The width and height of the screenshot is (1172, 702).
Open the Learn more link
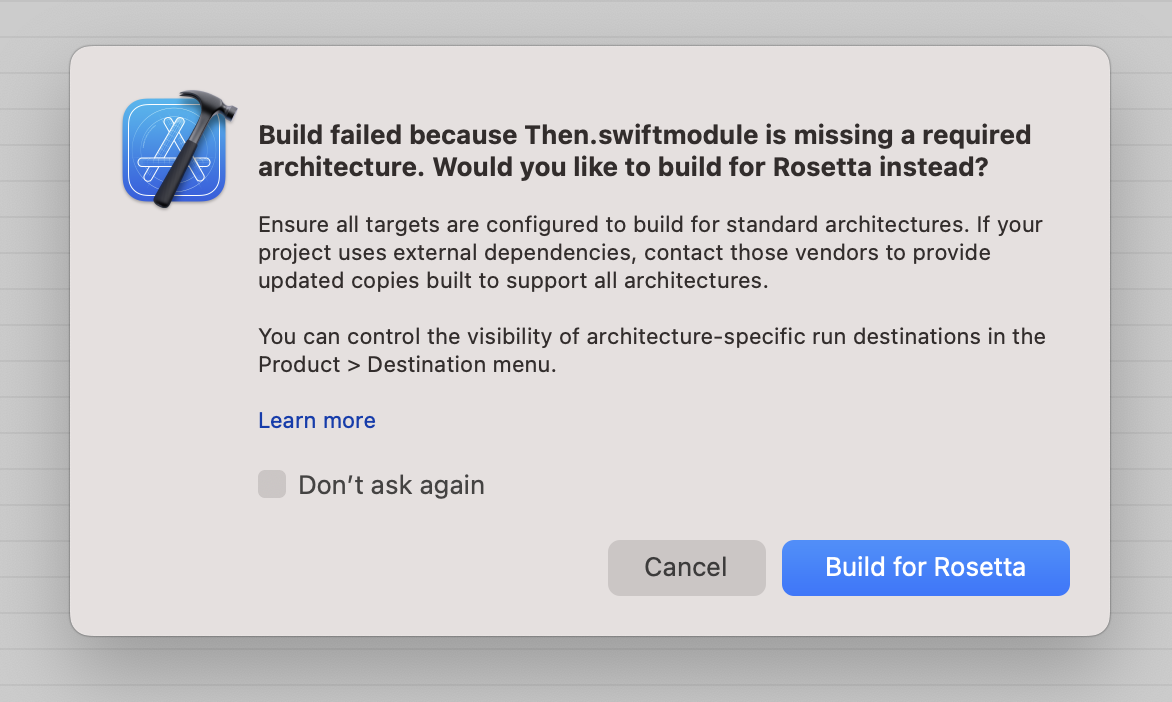[x=317, y=421]
